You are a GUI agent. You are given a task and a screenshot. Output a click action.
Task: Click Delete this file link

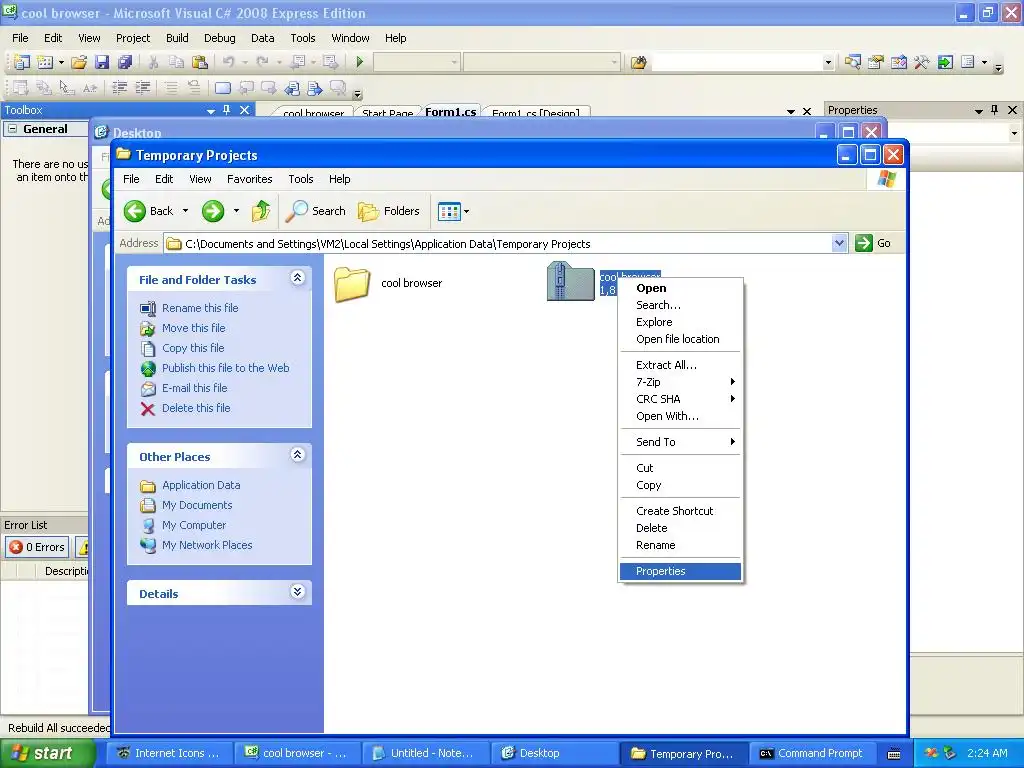click(196, 408)
